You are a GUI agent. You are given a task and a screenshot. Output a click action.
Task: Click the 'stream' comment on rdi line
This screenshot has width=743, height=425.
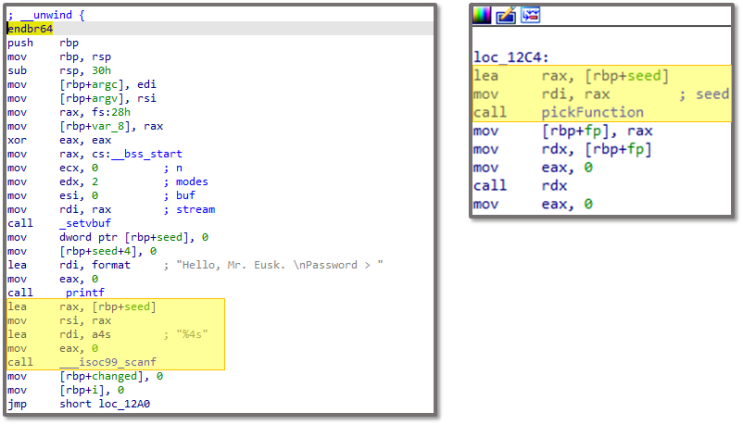click(x=195, y=209)
